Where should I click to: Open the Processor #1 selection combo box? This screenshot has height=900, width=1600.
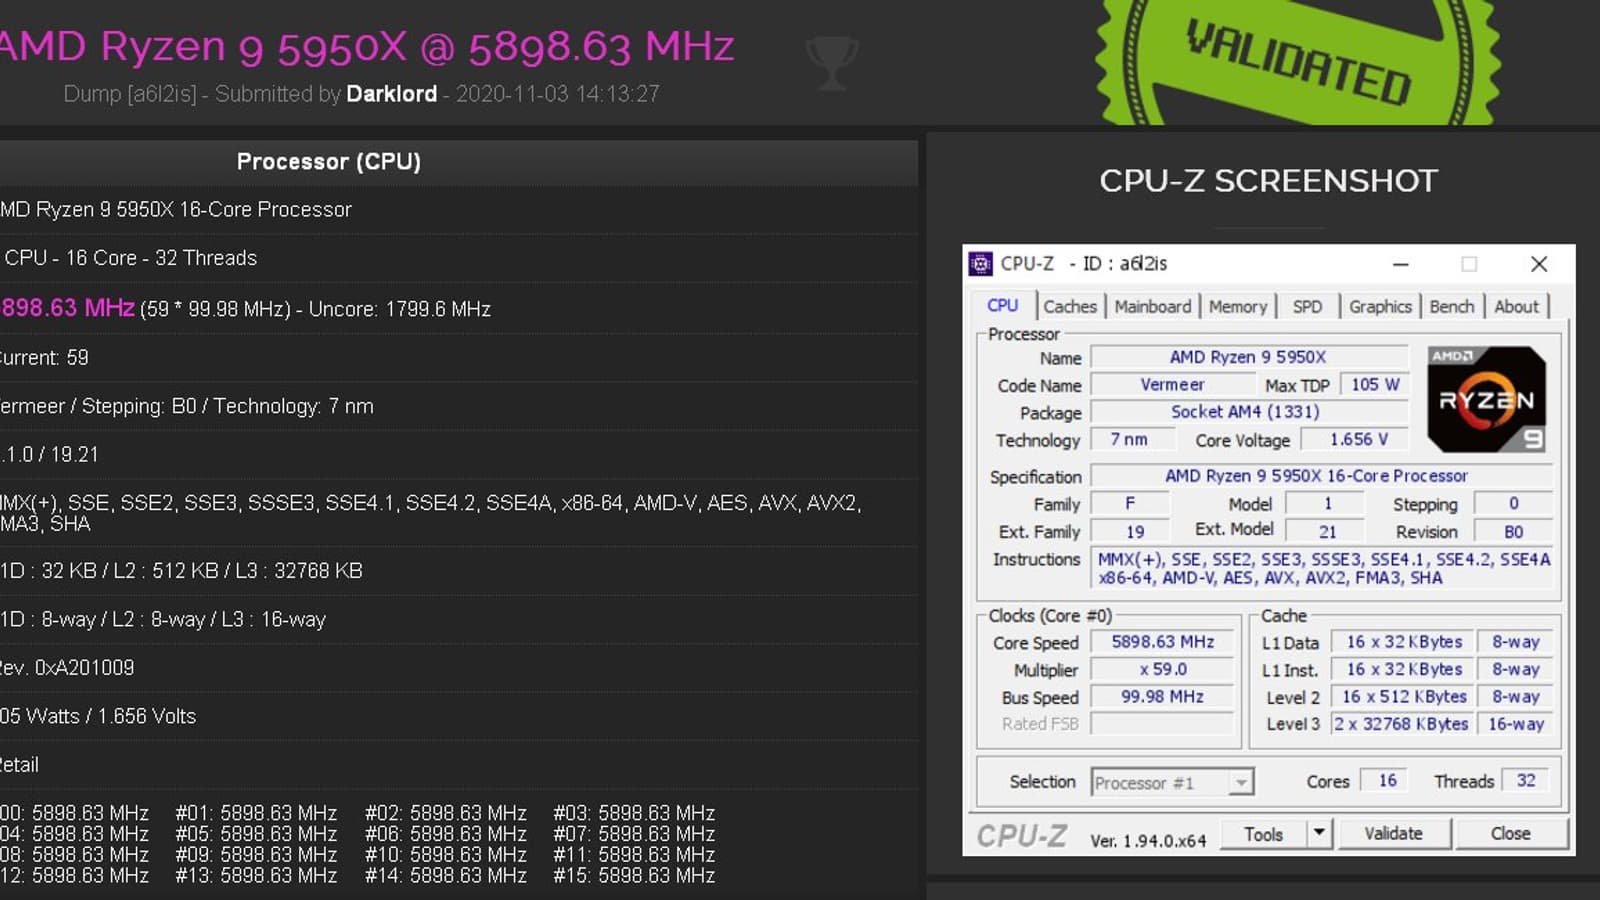[1172, 782]
